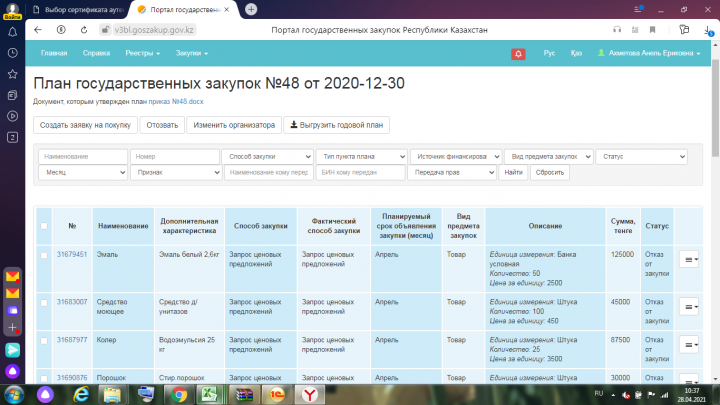This screenshot has height=405, width=720.
Task: Click the red notification bell on portal
Action: [518, 54]
